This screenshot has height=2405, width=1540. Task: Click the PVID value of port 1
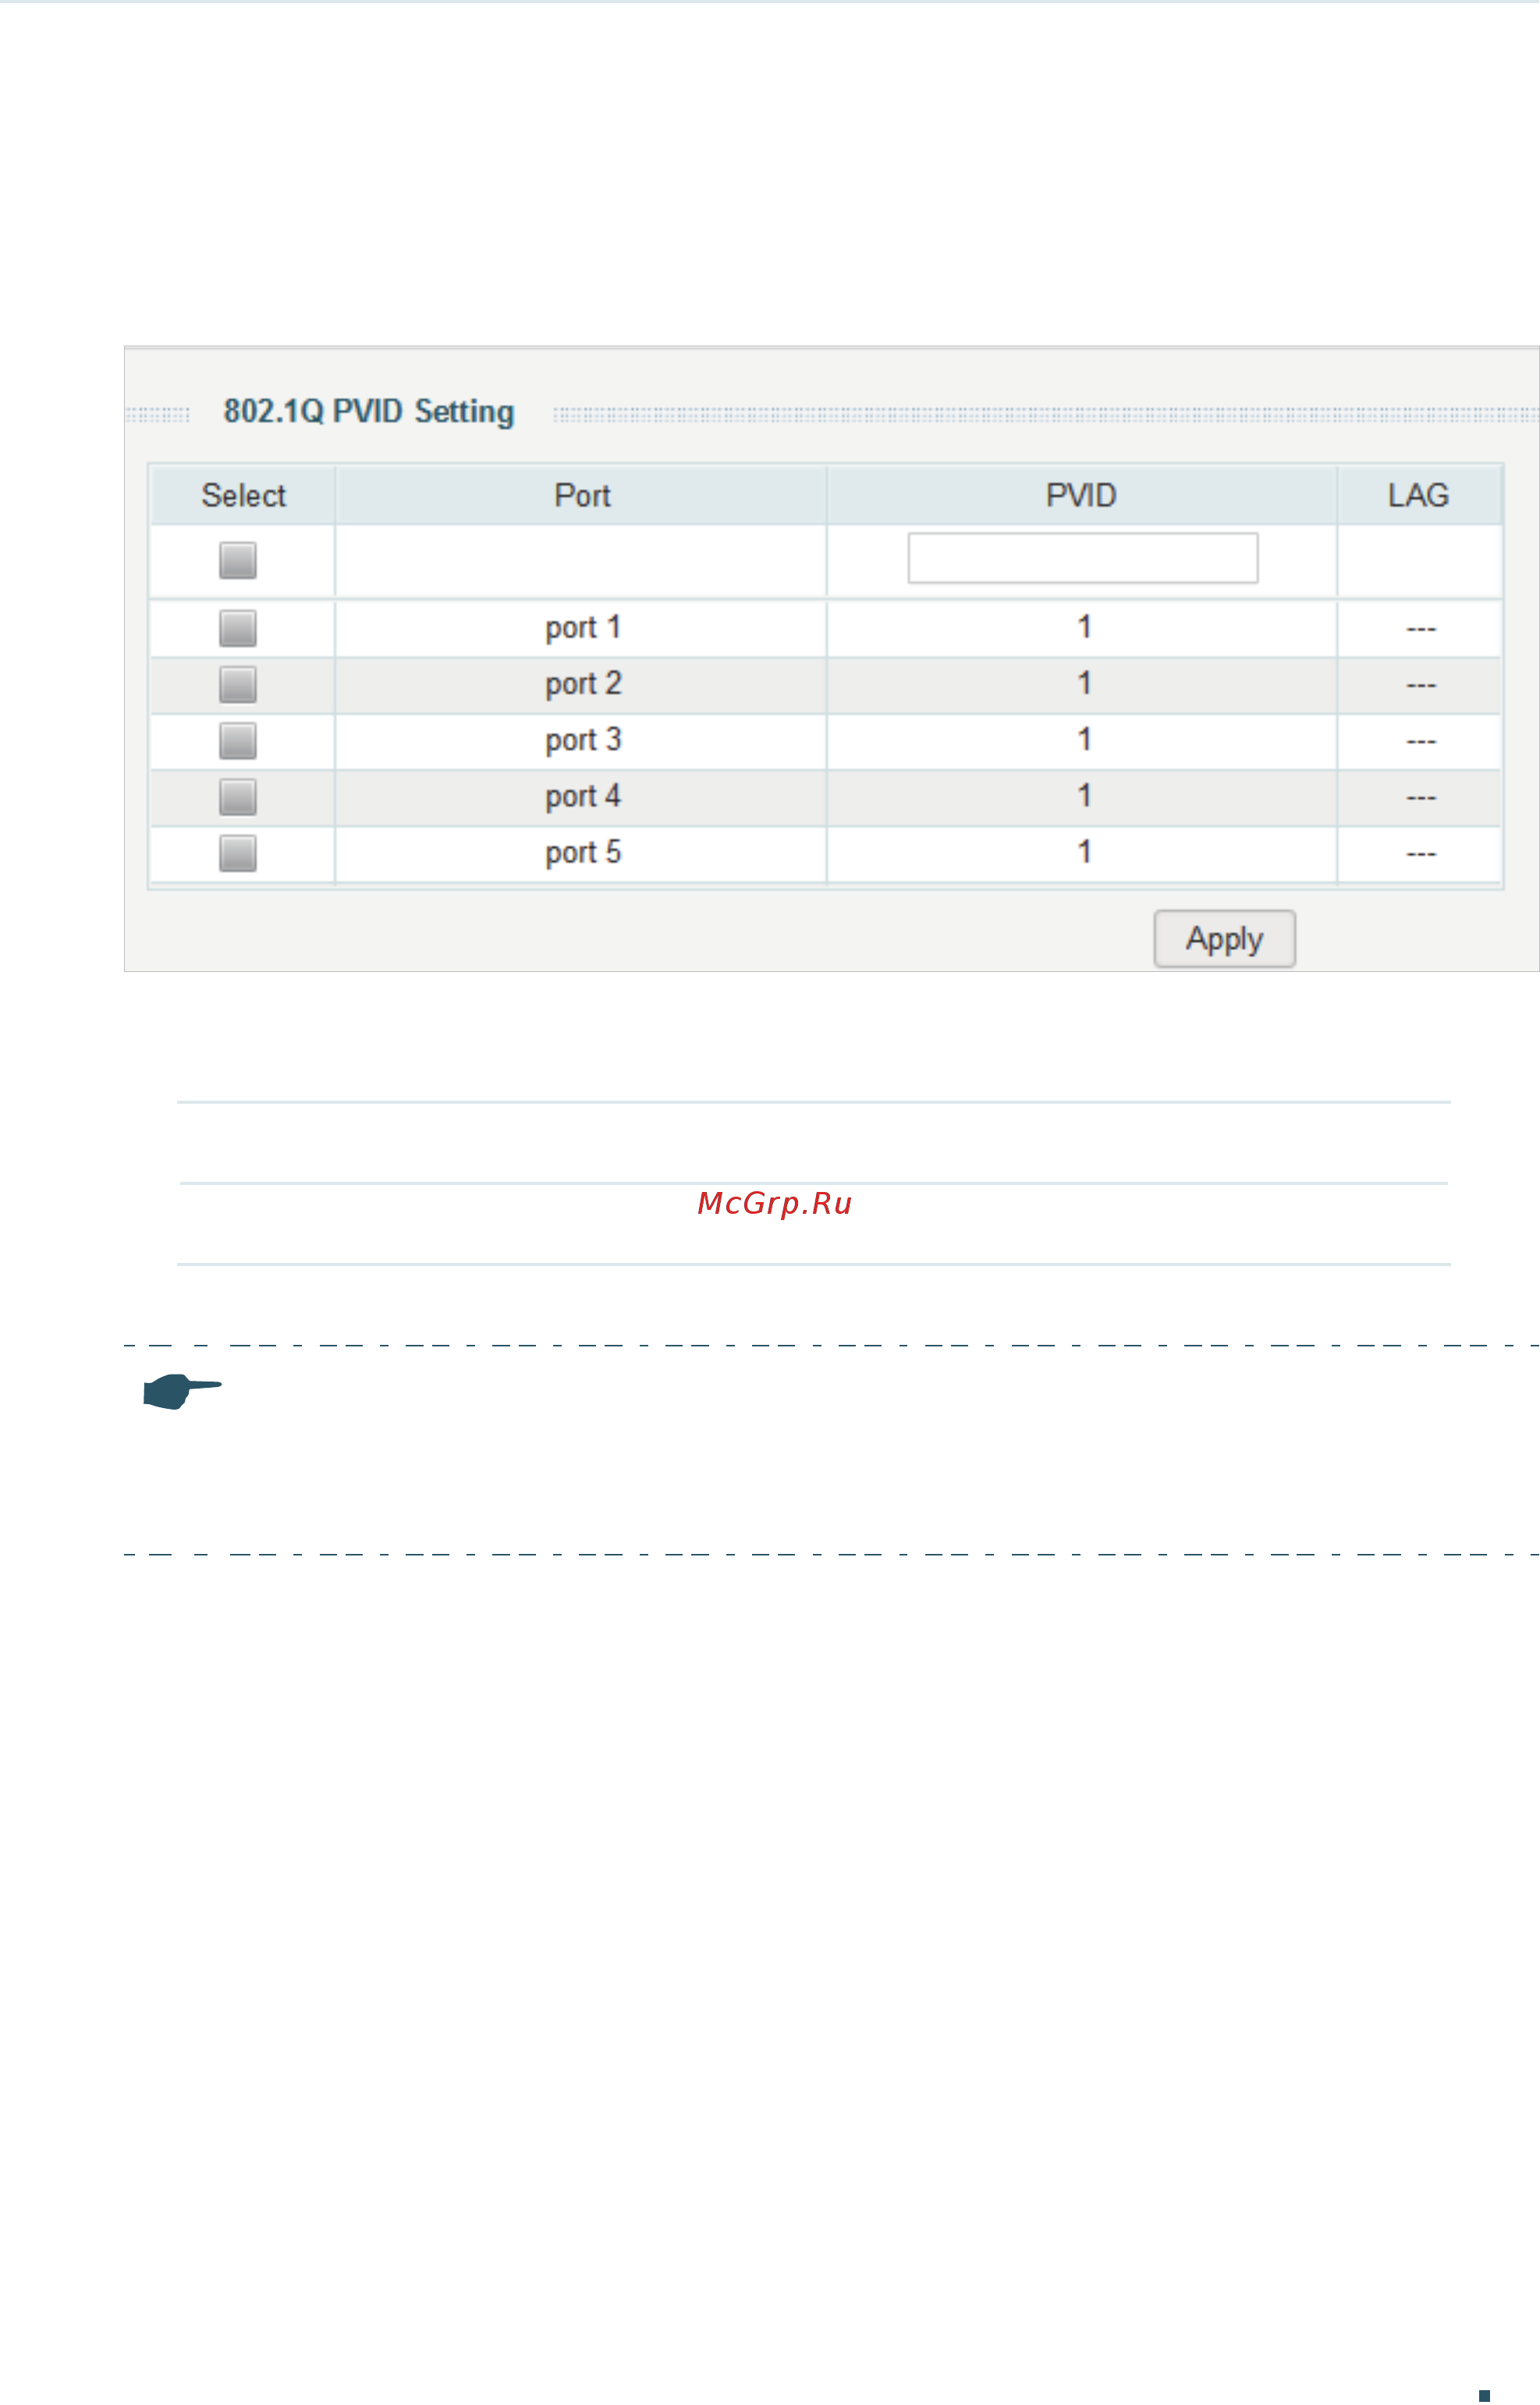(1083, 628)
